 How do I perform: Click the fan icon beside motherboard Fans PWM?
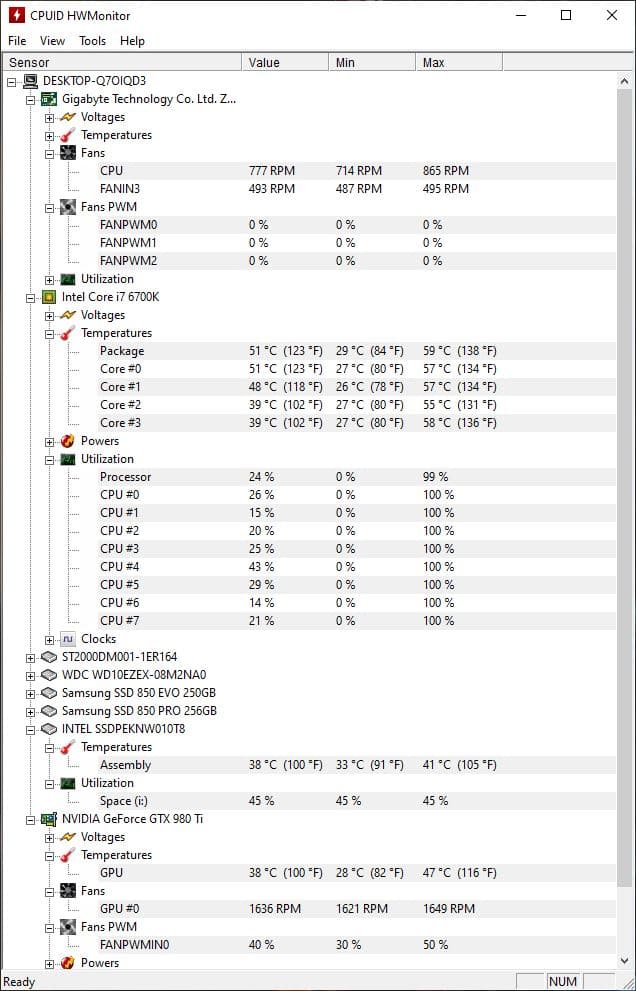point(68,207)
